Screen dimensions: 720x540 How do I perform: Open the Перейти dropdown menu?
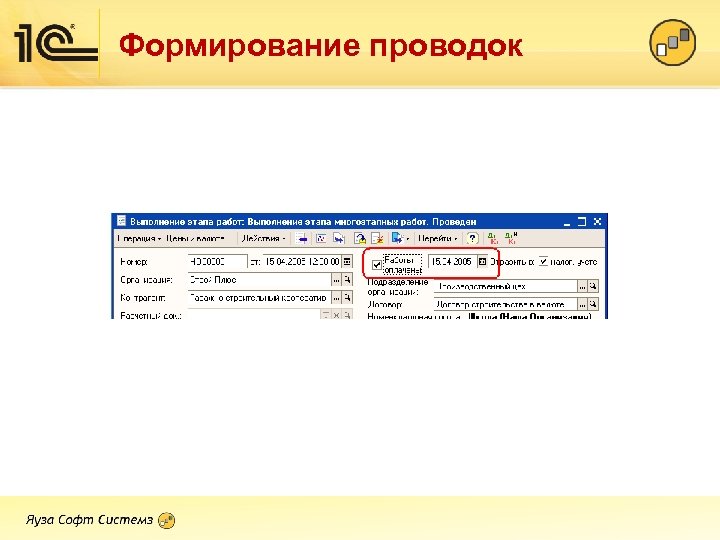coord(438,239)
